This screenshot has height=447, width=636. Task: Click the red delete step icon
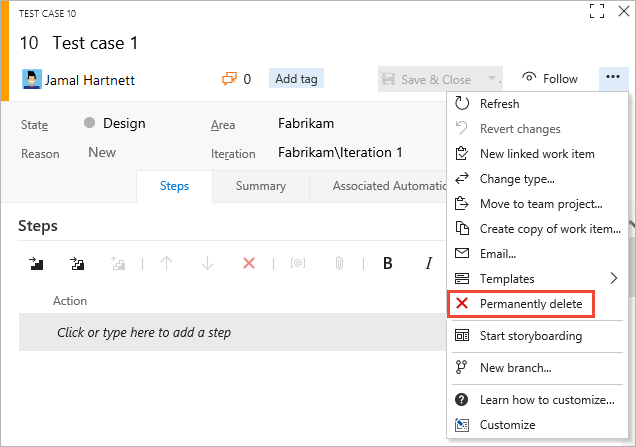249,264
